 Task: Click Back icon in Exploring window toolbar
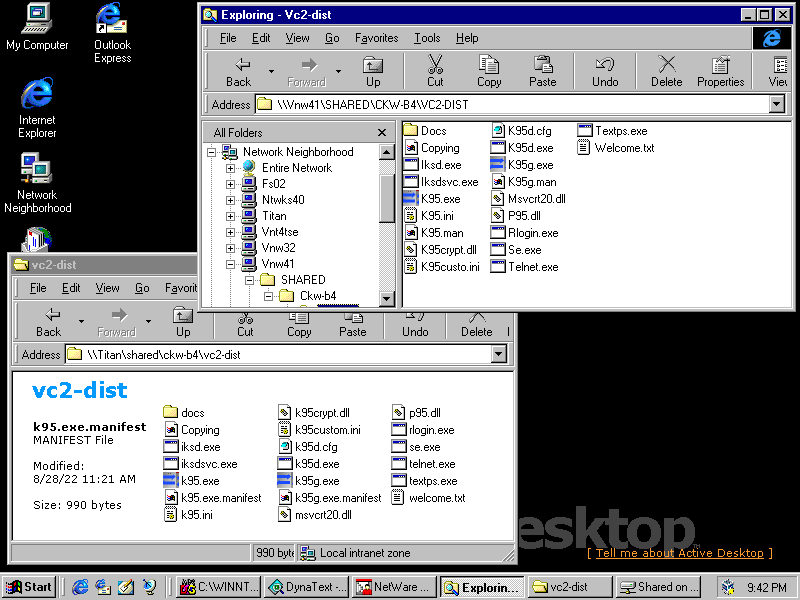click(x=239, y=72)
